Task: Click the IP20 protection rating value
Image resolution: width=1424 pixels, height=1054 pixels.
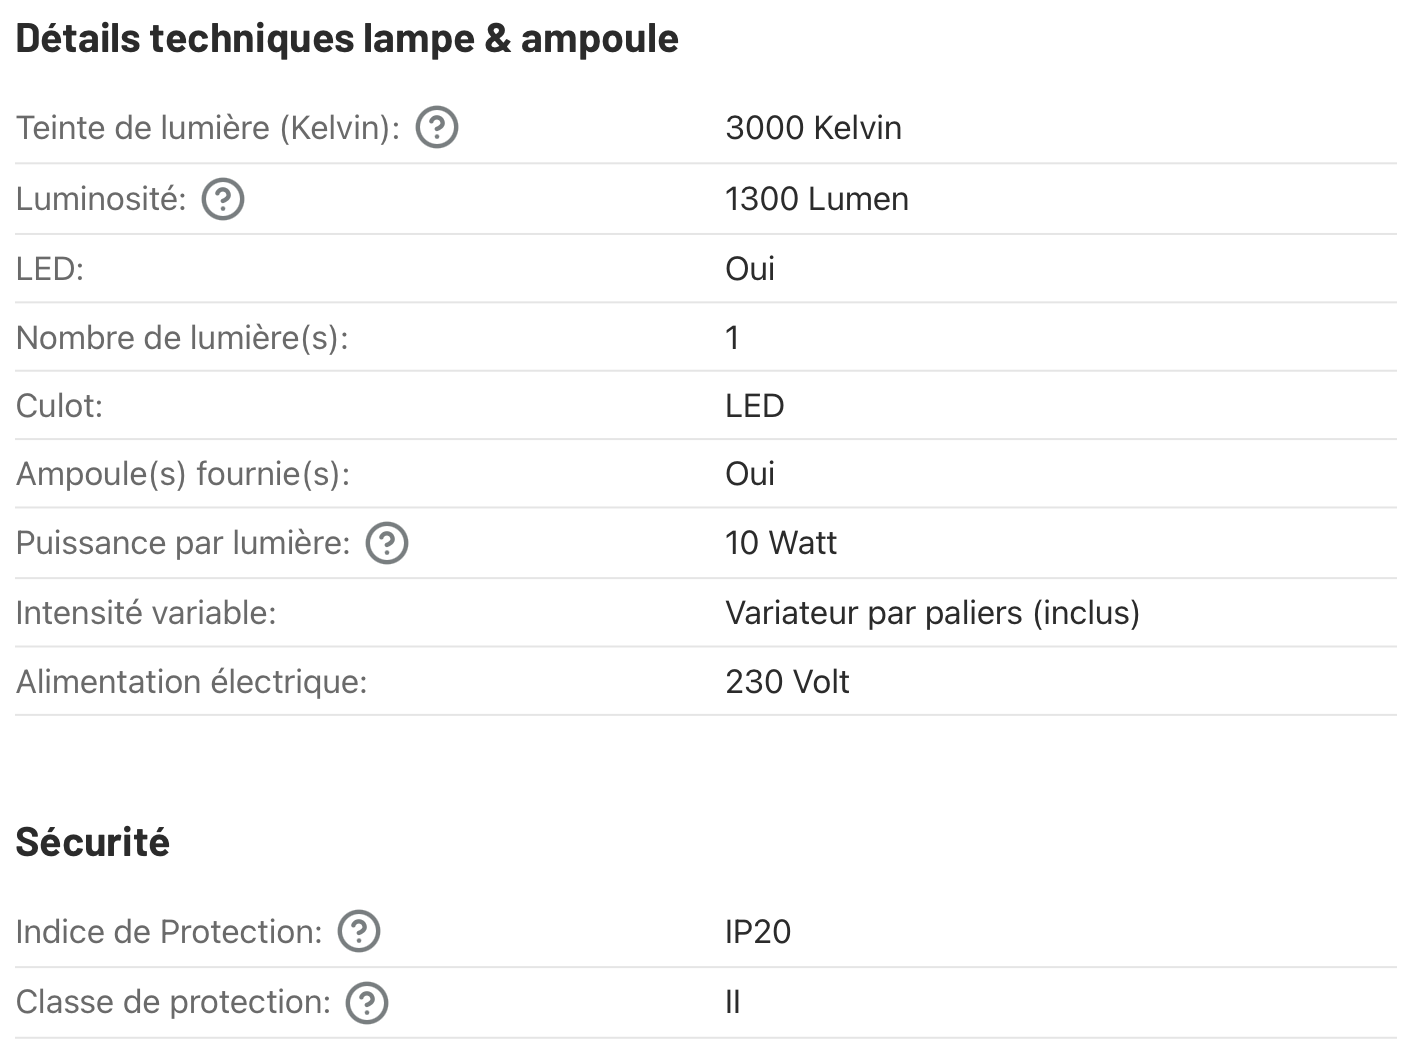Action: (x=757, y=932)
